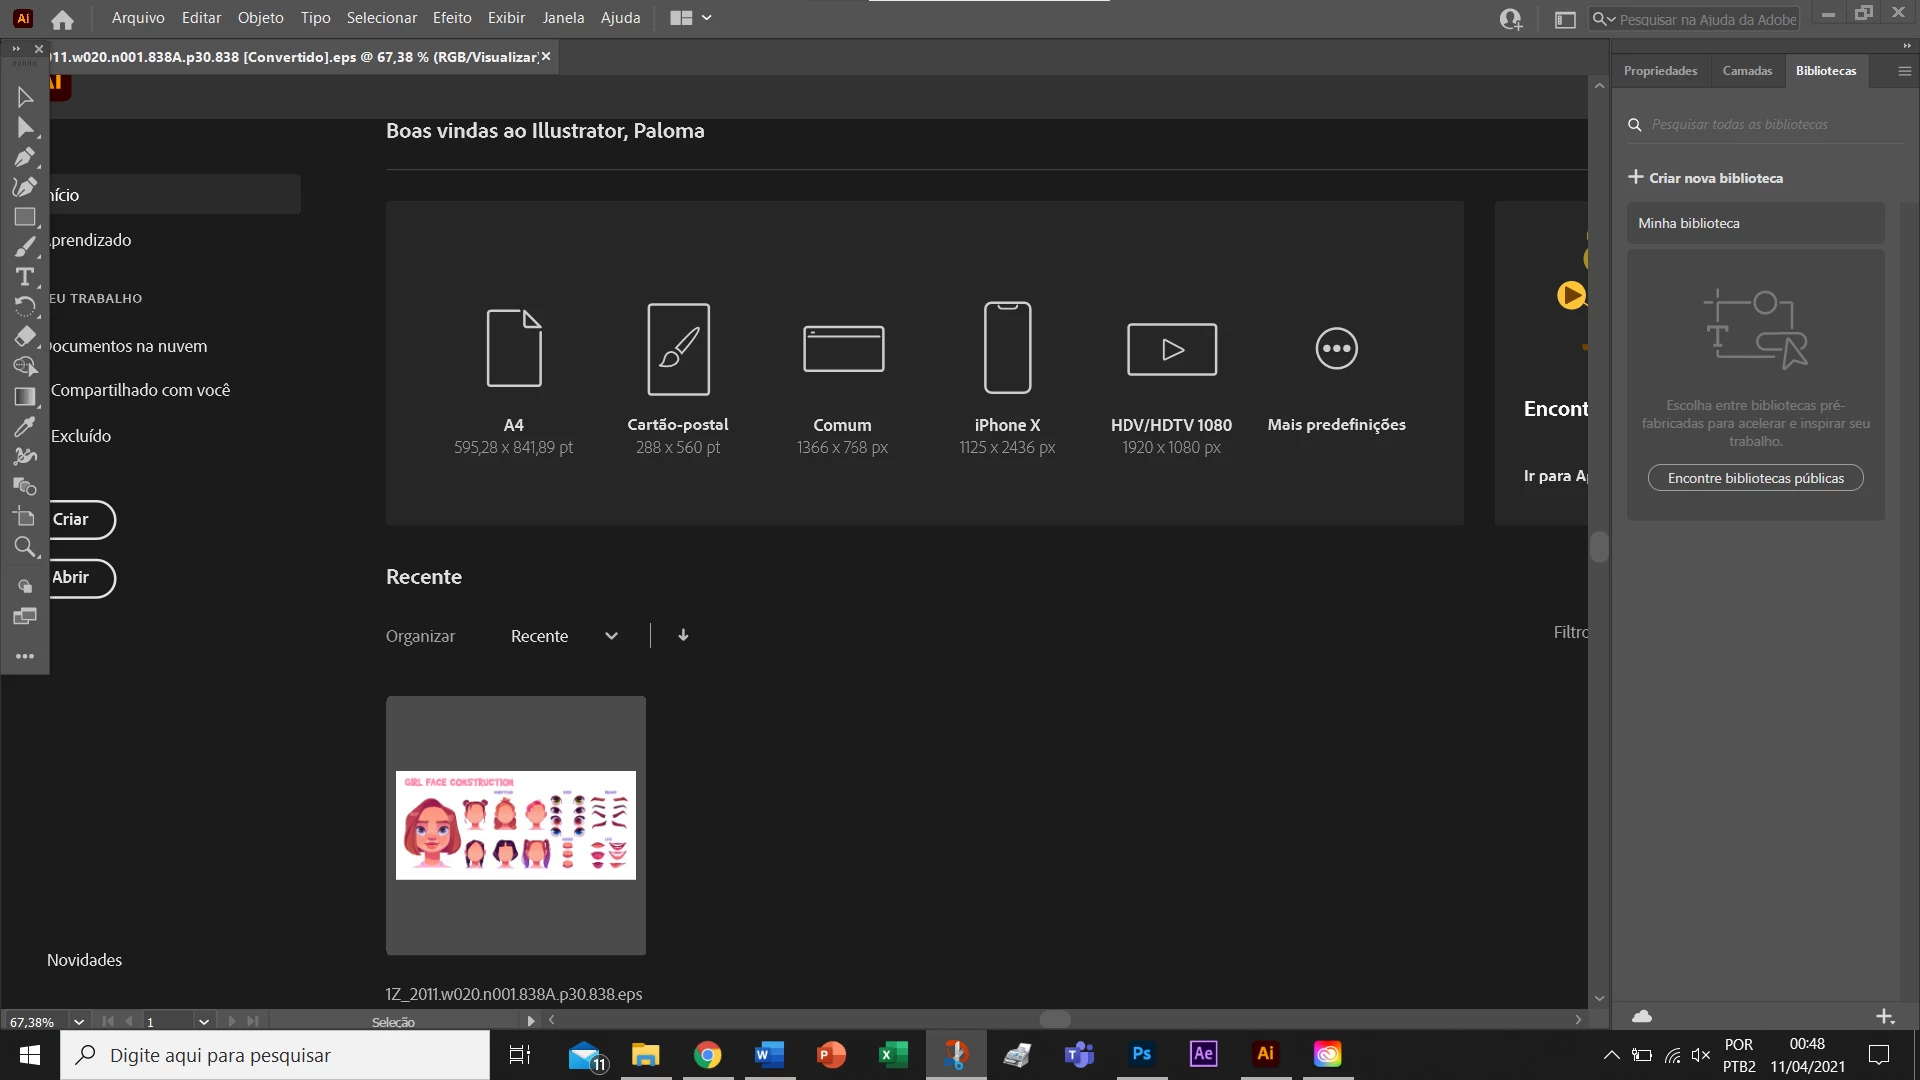Select the Eyedropper tool

pyautogui.click(x=25, y=427)
